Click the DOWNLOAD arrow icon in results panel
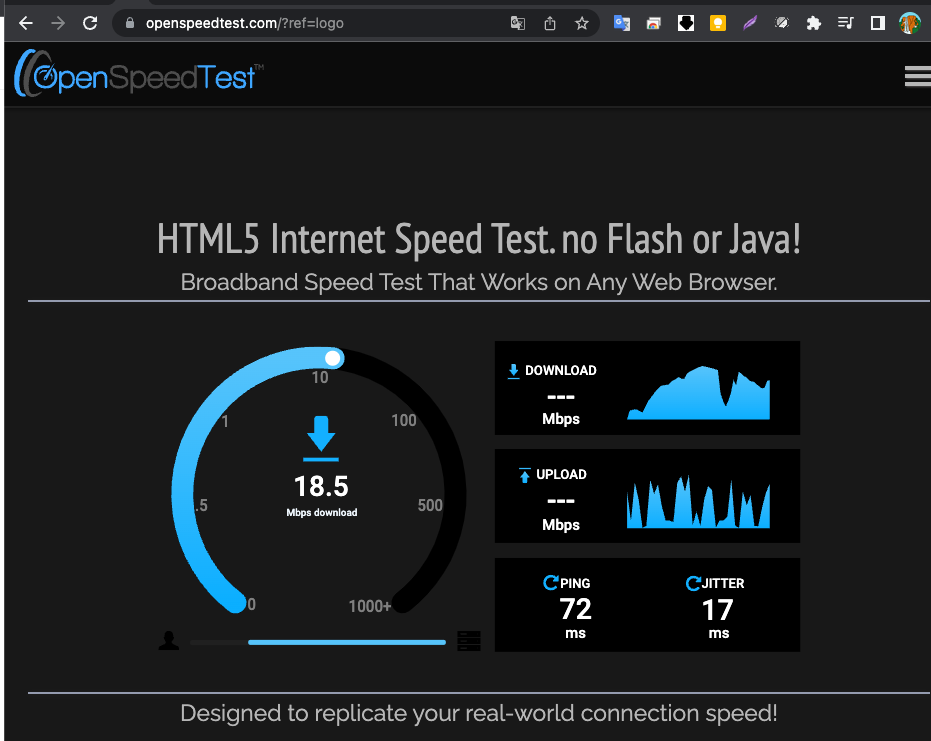931x741 pixels. [514, 371]
